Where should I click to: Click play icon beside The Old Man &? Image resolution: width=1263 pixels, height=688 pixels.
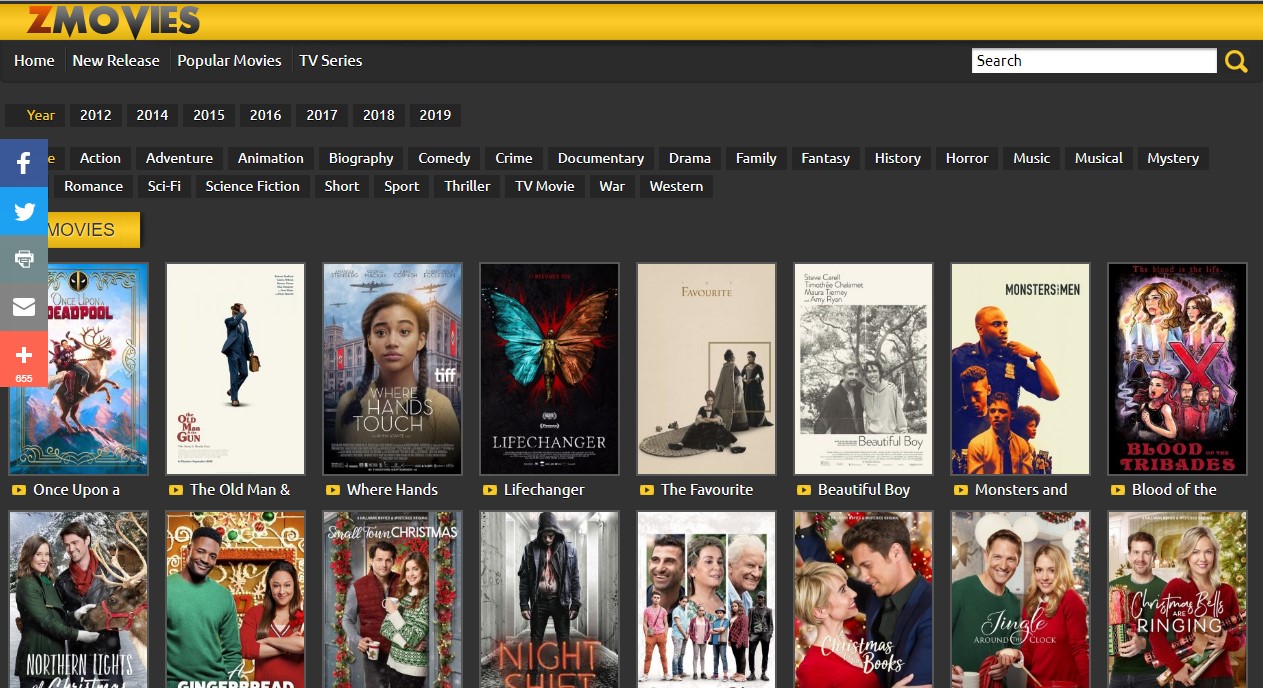176,490
